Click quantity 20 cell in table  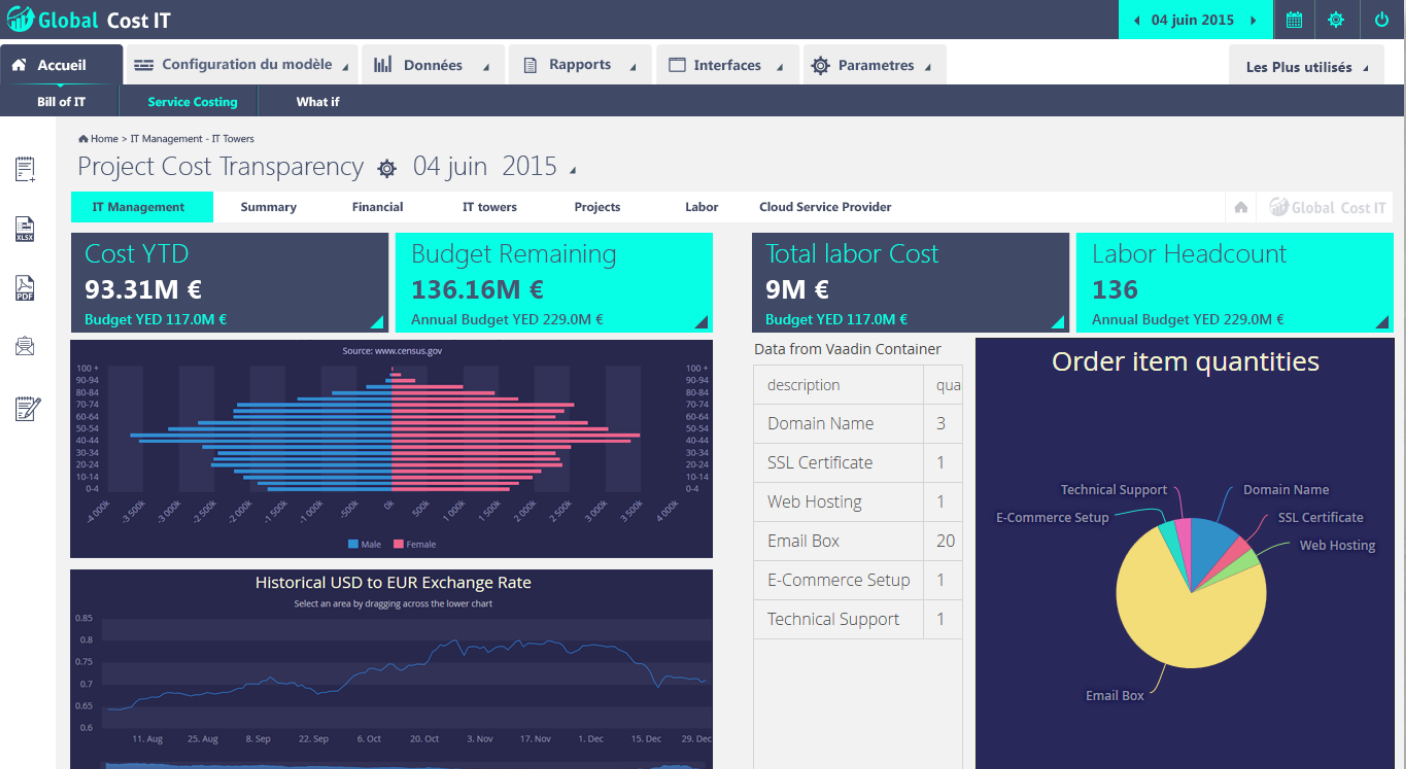tap(945, 541)
